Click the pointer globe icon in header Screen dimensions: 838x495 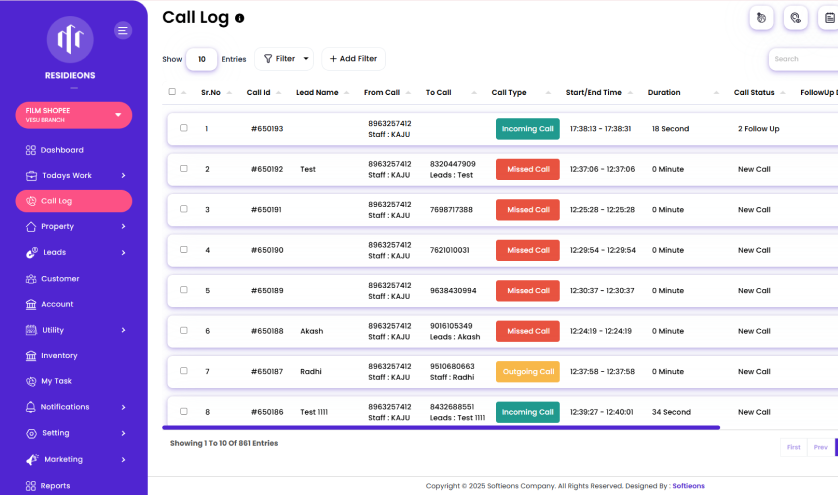pyautogui.click(x=762, y=17)
